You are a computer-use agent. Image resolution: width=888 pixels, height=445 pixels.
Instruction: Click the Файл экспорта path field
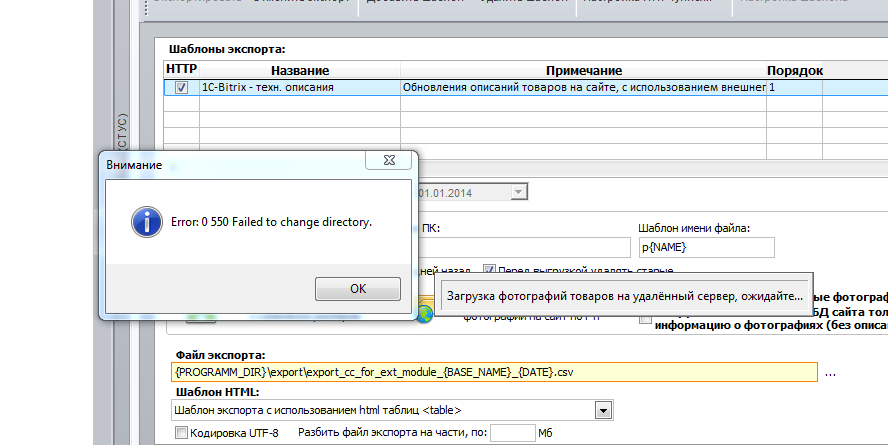tap(494, 372)
